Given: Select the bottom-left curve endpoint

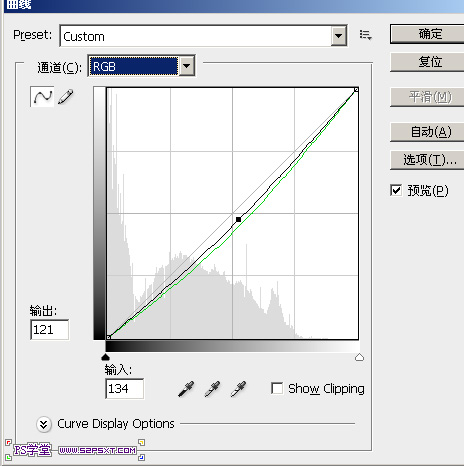Looking at the screenshot, I should 108,337.
